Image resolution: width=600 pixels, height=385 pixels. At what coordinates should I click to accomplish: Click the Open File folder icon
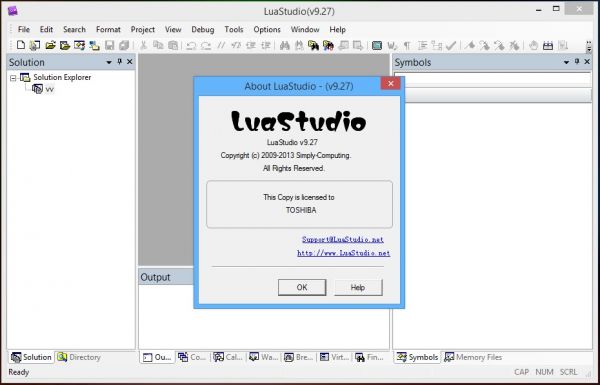[x=50, y=45]
